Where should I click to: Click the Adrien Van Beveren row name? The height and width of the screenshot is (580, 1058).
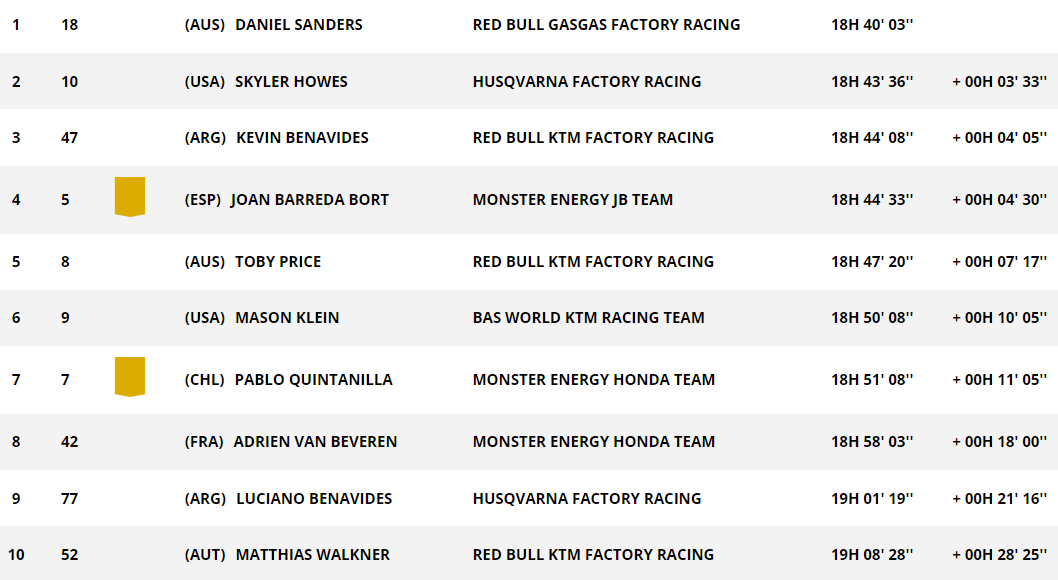coord(315,442)
